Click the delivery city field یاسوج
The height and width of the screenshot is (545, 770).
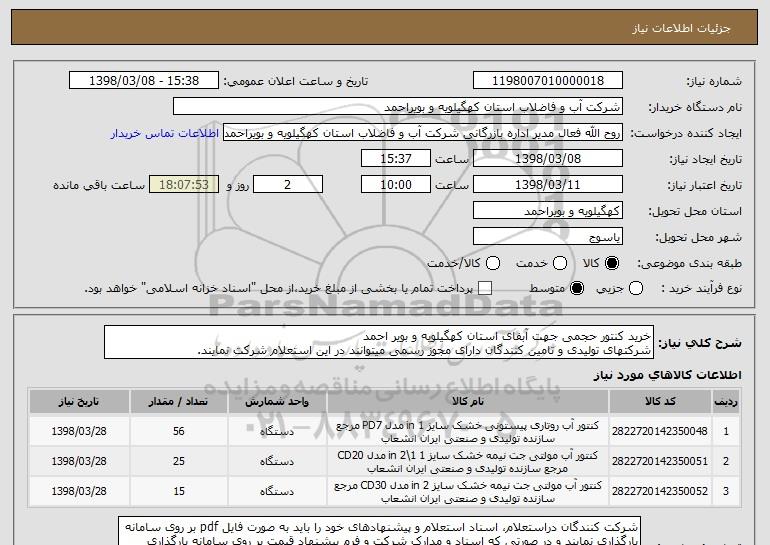click(548, 237)
